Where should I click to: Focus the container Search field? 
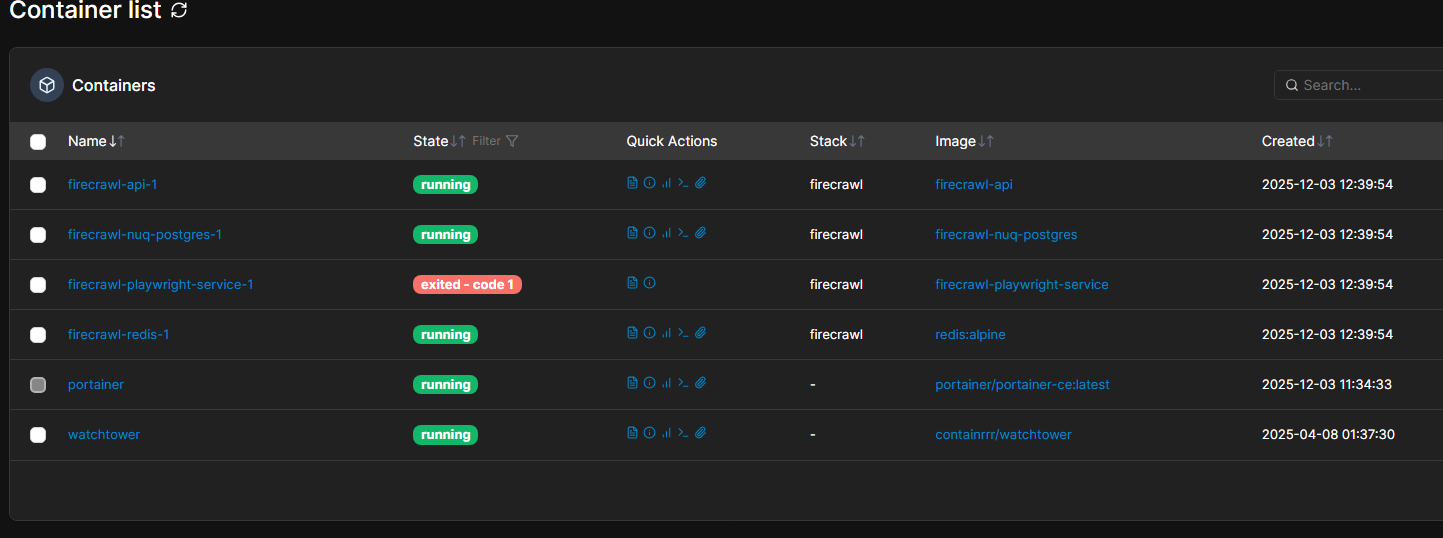1358,85
